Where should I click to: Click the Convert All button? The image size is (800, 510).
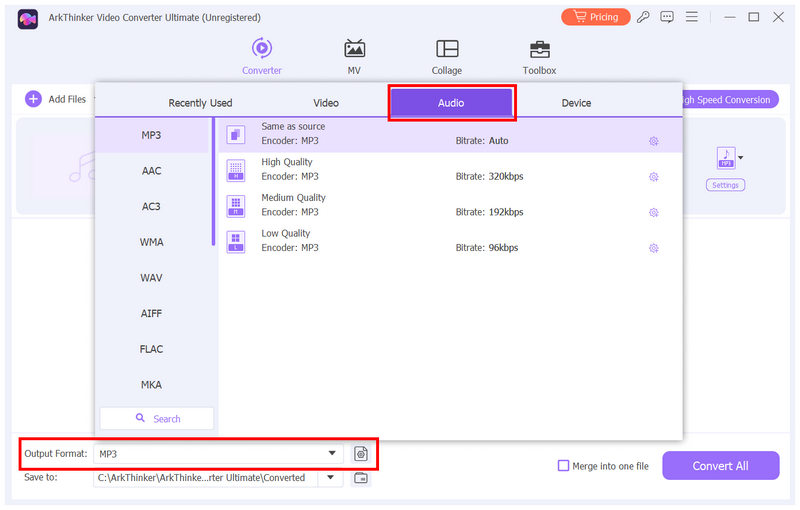(x=720, y=466)
